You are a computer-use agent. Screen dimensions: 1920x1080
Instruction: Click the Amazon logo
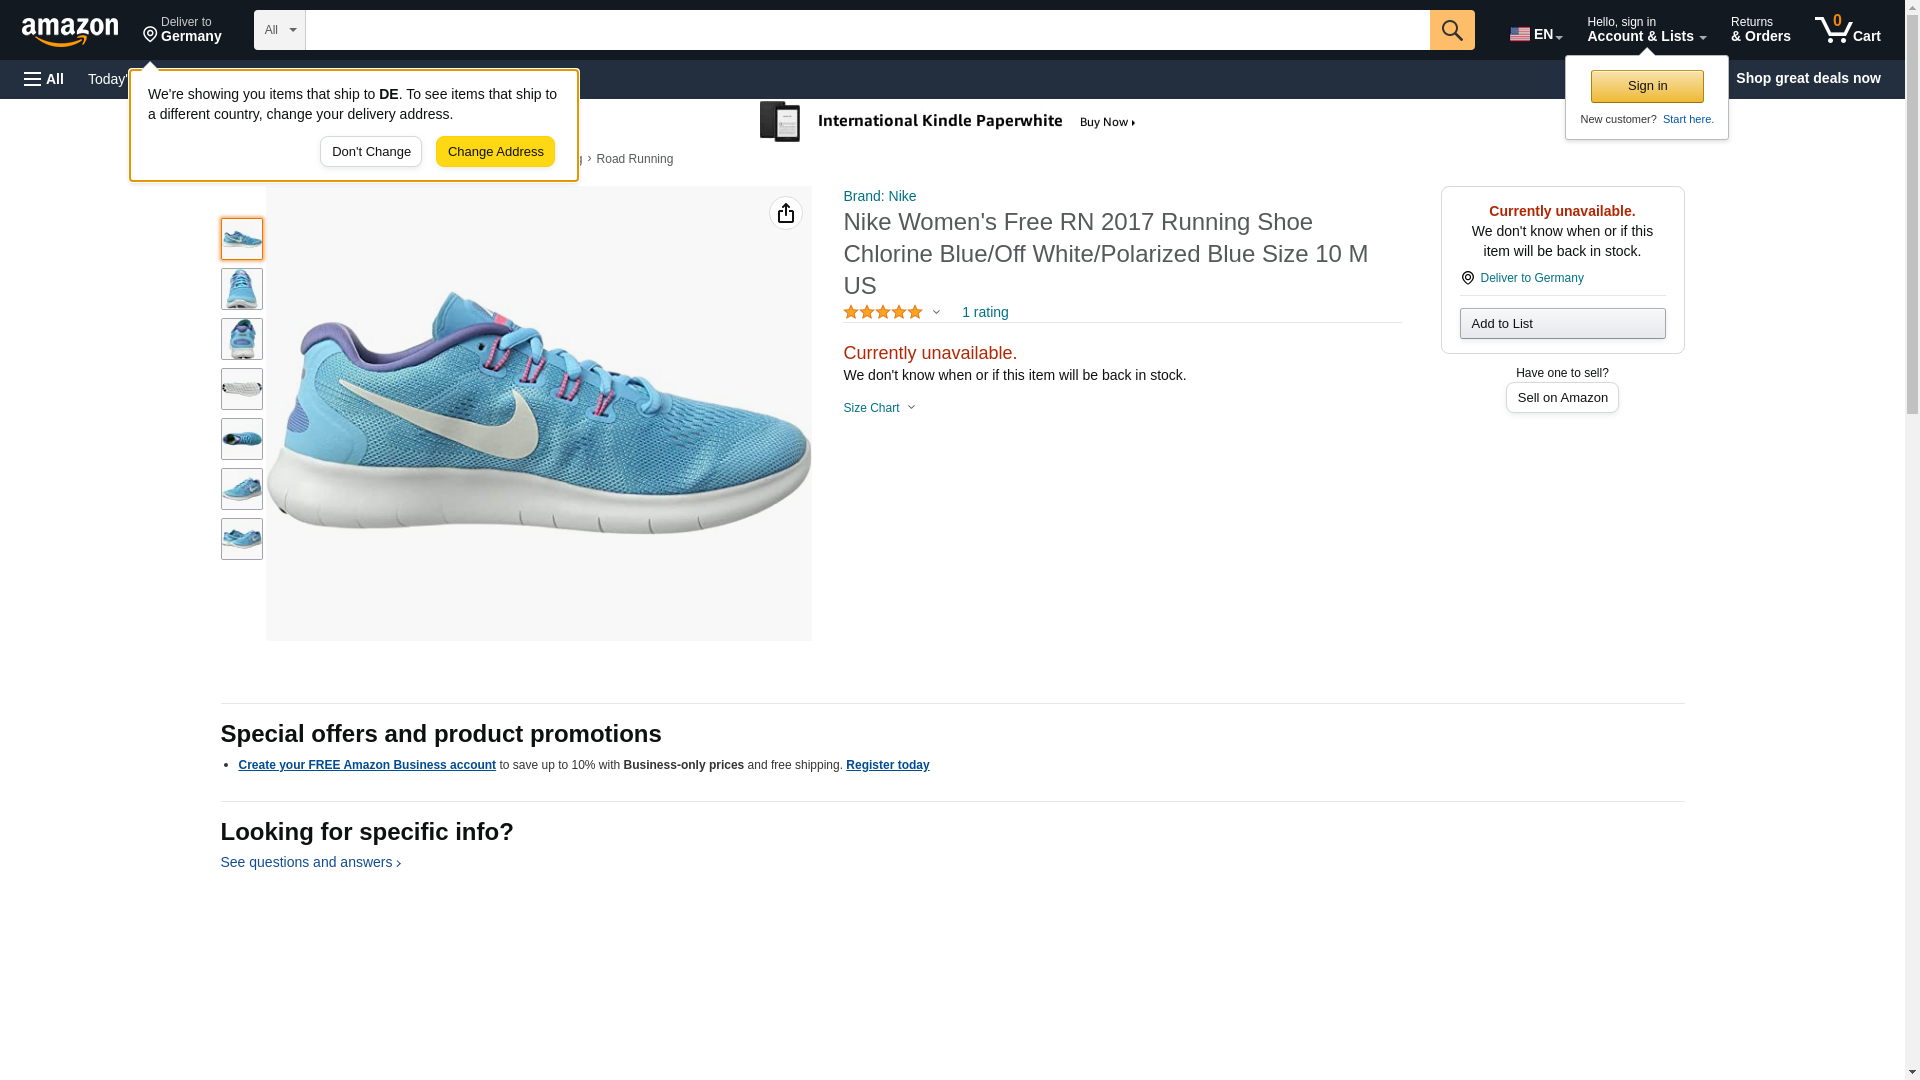tap(70, 32)
